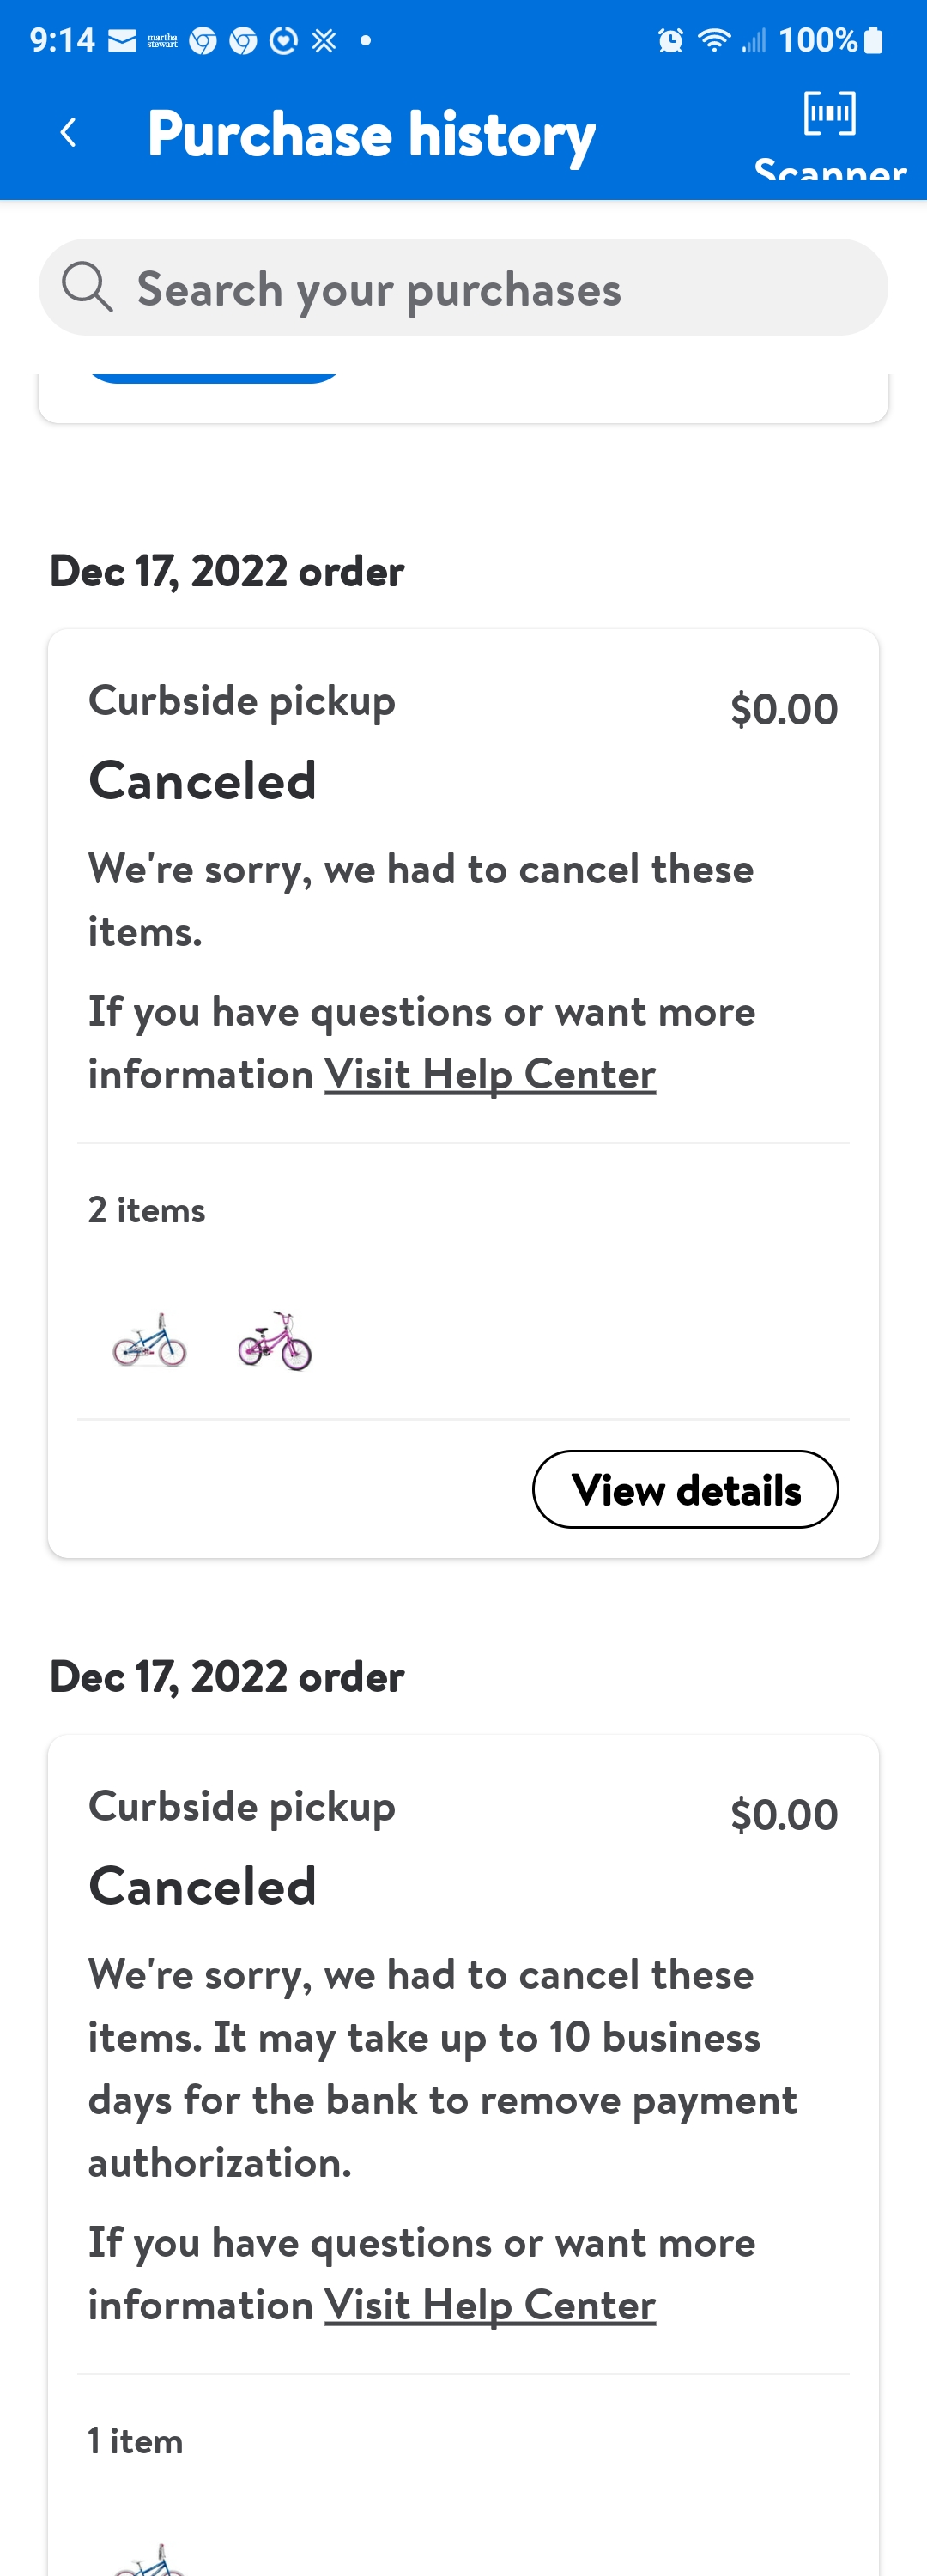Tap the Wi-Fi status indicator
The width and height of the screenshot is (927, 2576).
714,40
